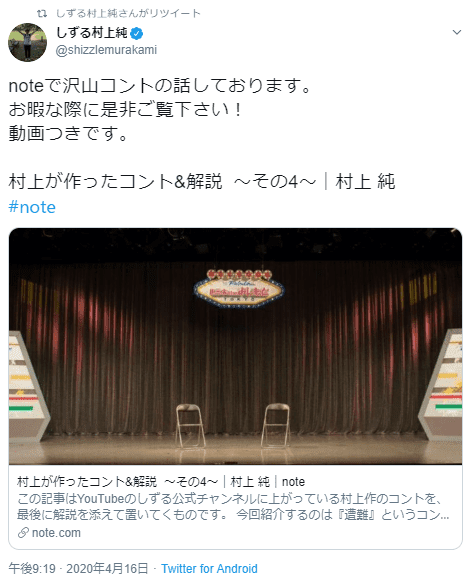Open the note.com domain link
Image resolution: width=473 pixels, height=586 pixels.
pos(56,533)
